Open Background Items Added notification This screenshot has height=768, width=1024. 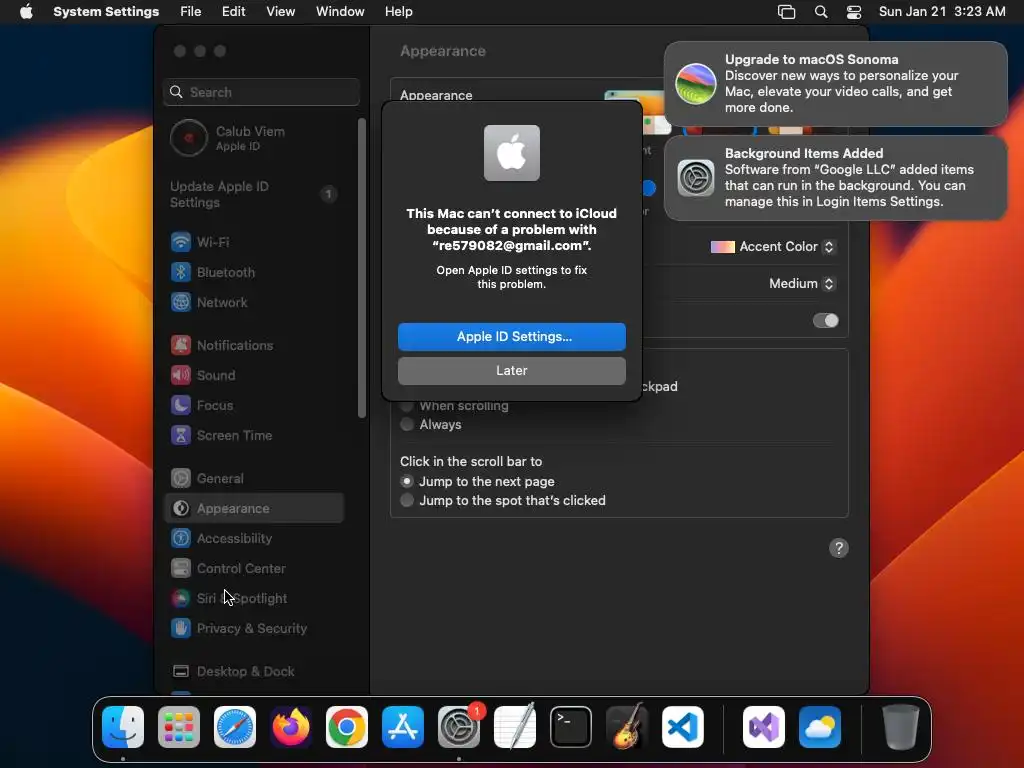point(835,178)
